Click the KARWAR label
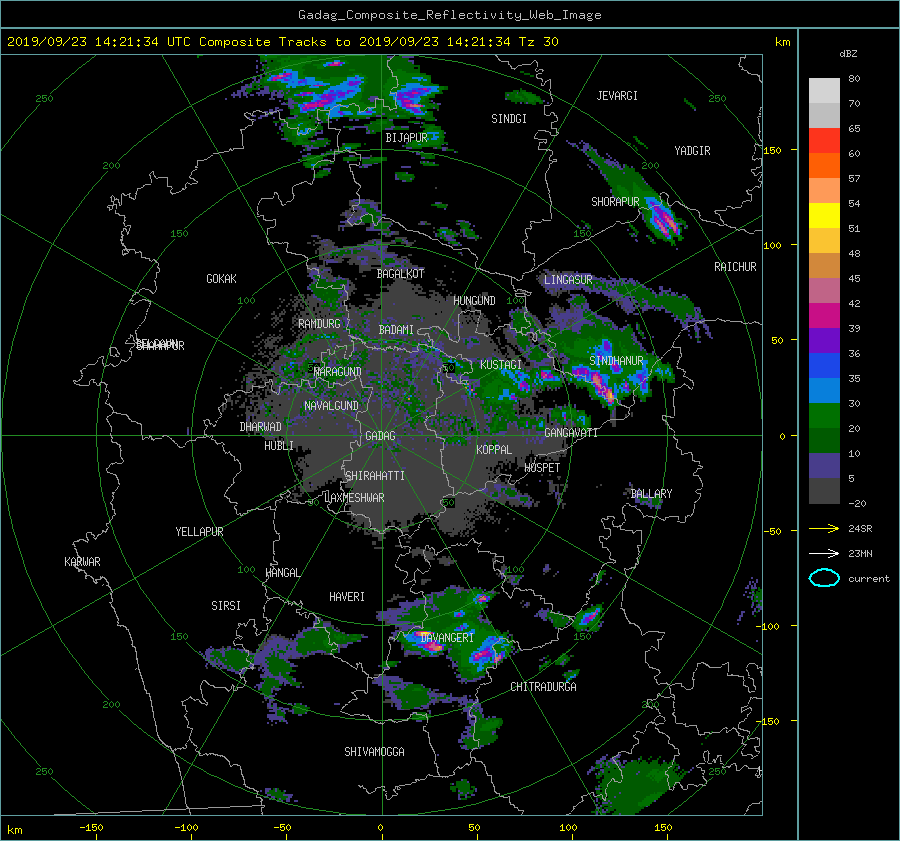The height and width of the screenshot is (841, 900). [x=83, y=562]
